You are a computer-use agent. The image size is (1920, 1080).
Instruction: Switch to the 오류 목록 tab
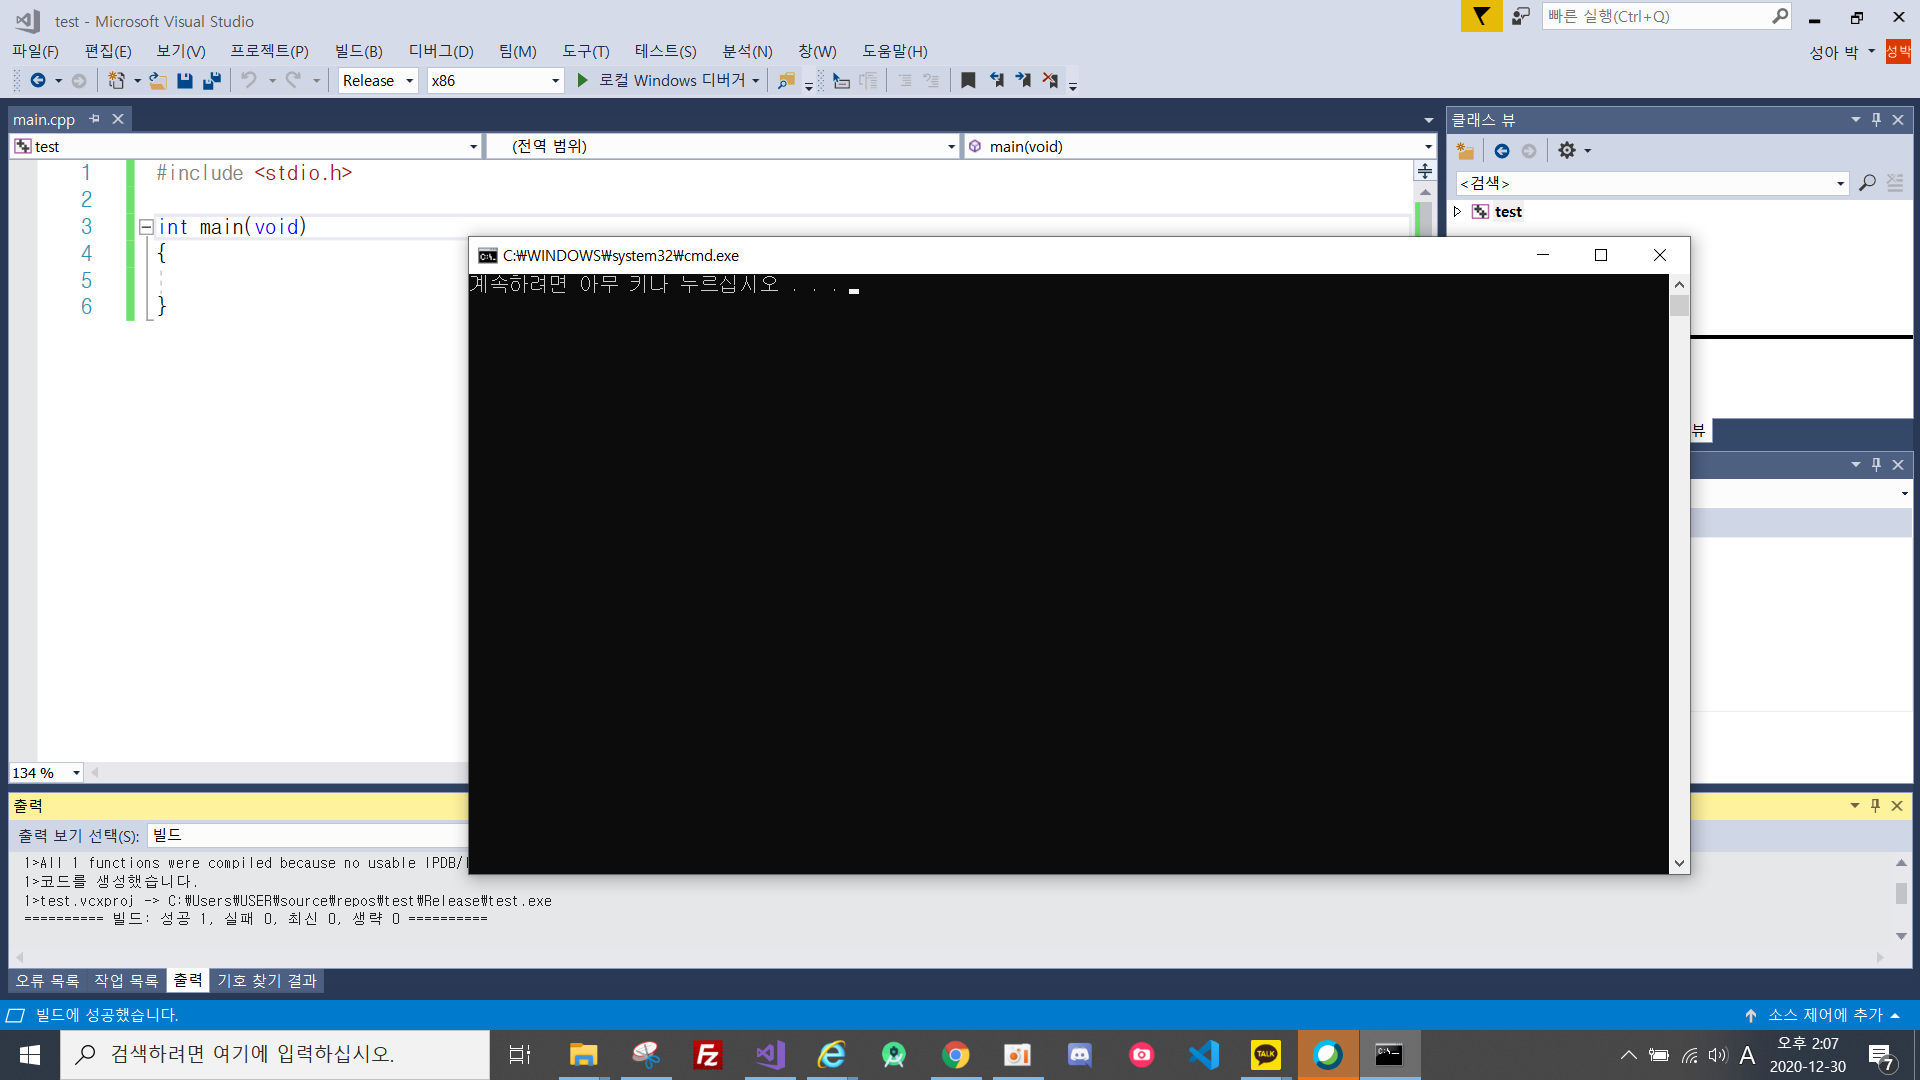tap(47, 981)
